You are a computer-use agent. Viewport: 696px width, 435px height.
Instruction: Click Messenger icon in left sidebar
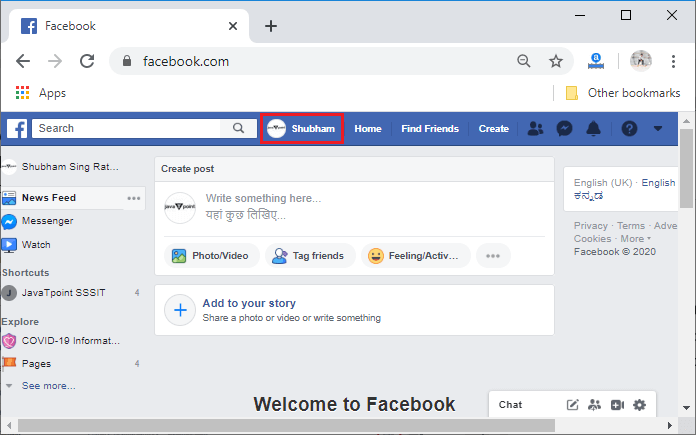(9, 221)
